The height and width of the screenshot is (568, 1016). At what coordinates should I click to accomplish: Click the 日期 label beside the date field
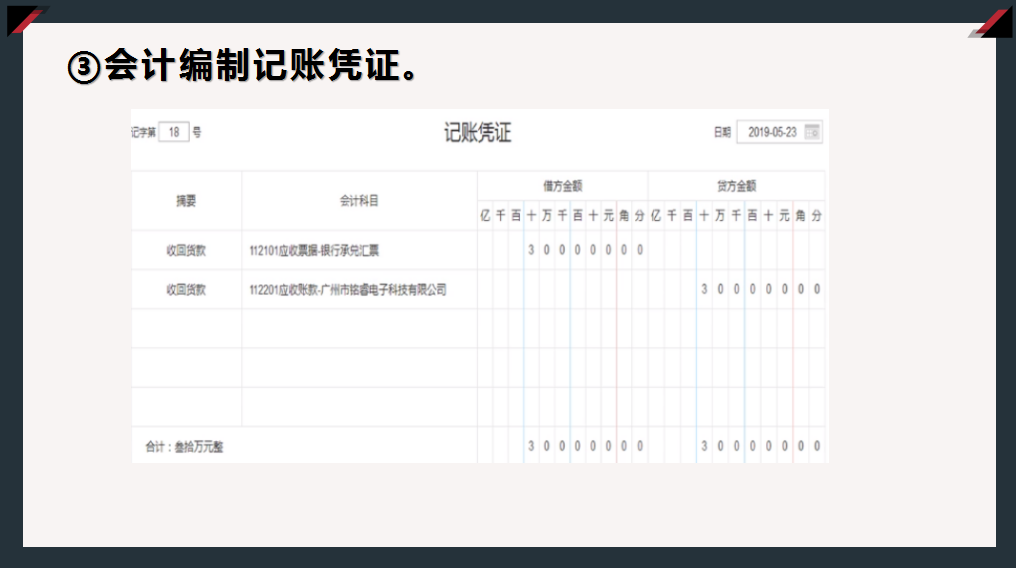pos(722,132)
